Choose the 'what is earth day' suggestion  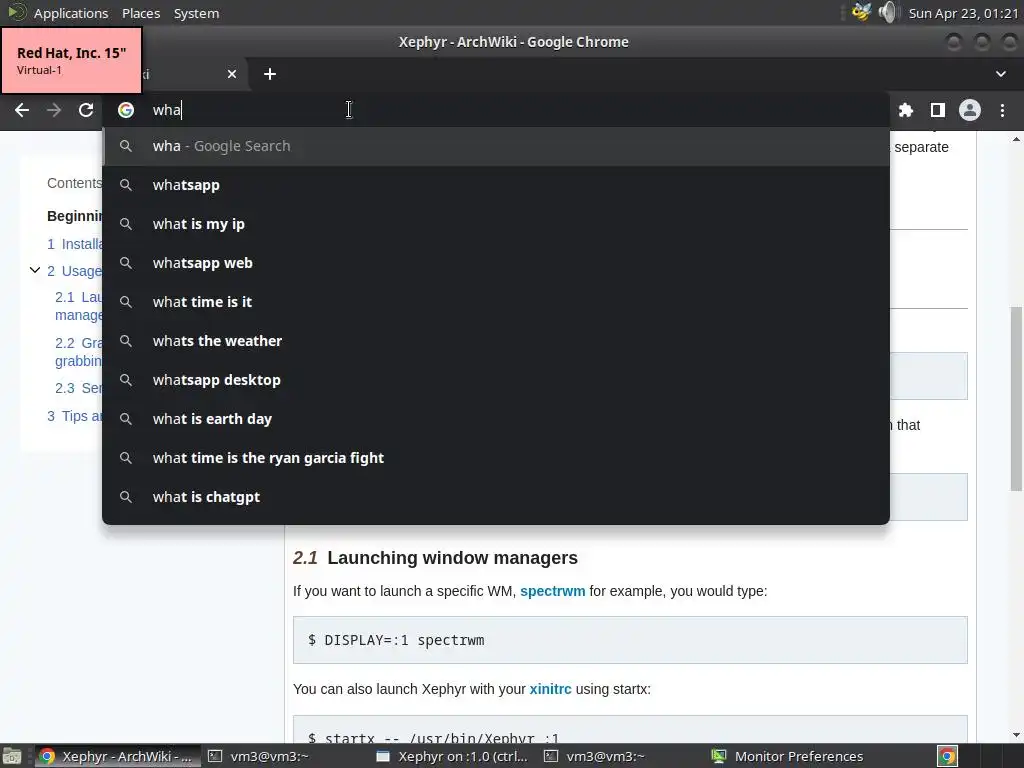point(496,419)
